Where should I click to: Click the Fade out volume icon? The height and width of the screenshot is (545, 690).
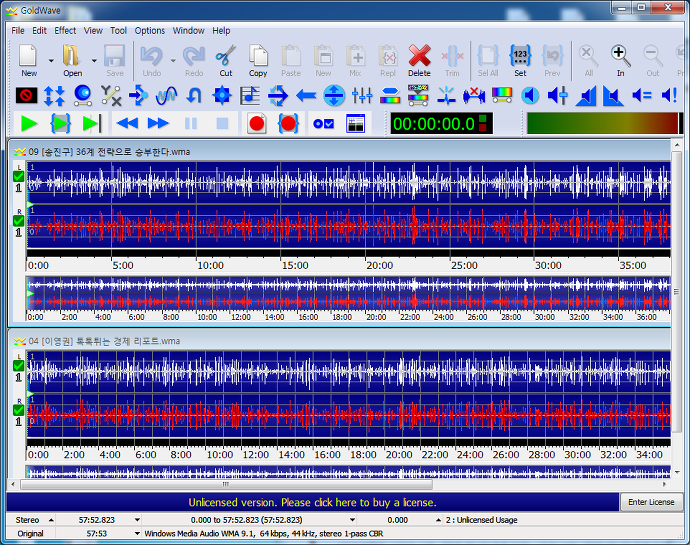(613, 95)
